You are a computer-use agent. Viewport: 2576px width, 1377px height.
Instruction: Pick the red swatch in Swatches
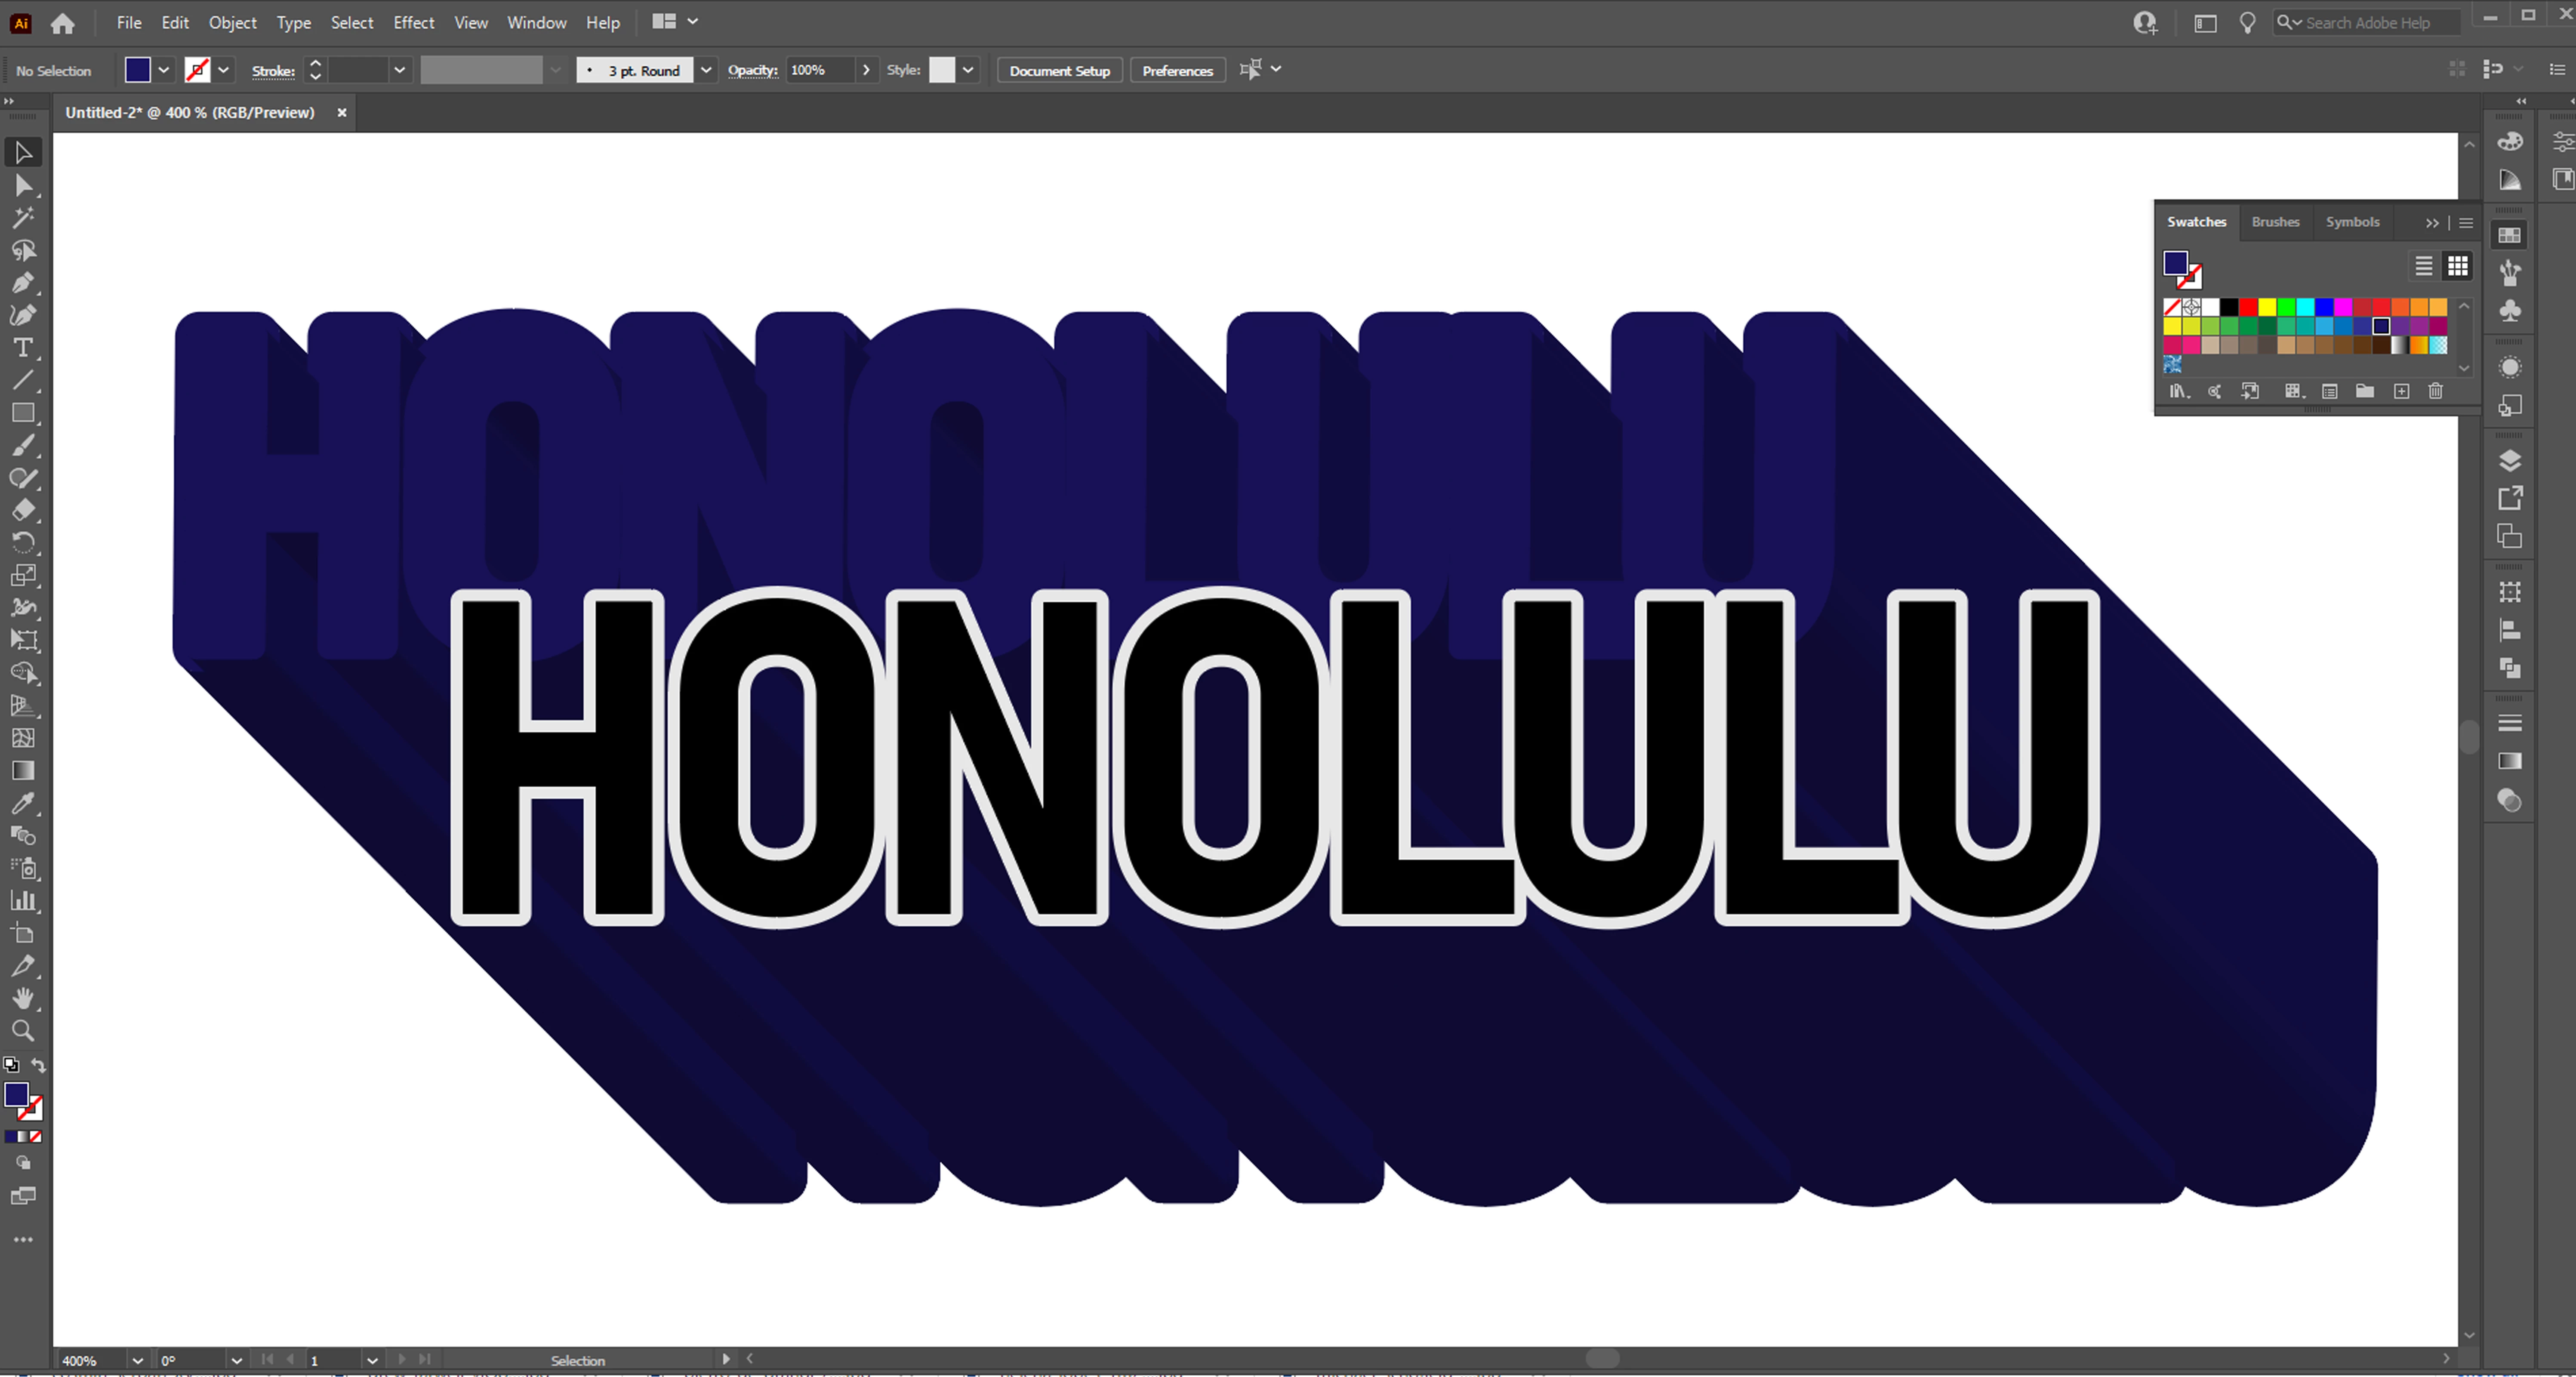click(x=2248, y=307)
